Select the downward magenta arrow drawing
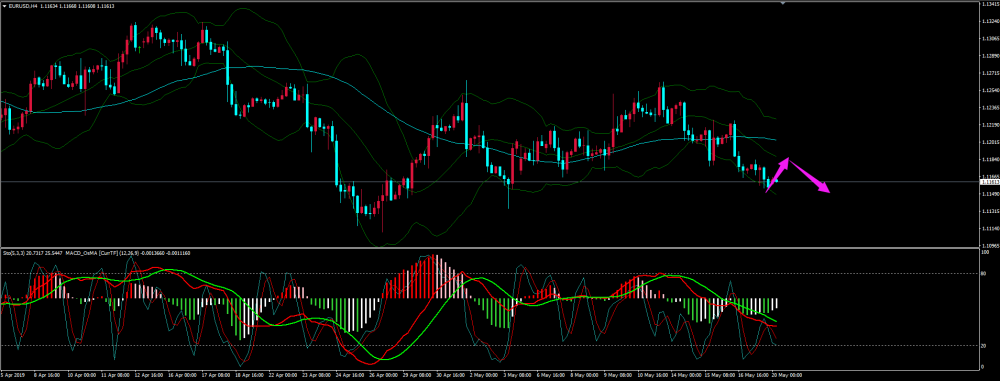 pos(809,176)
